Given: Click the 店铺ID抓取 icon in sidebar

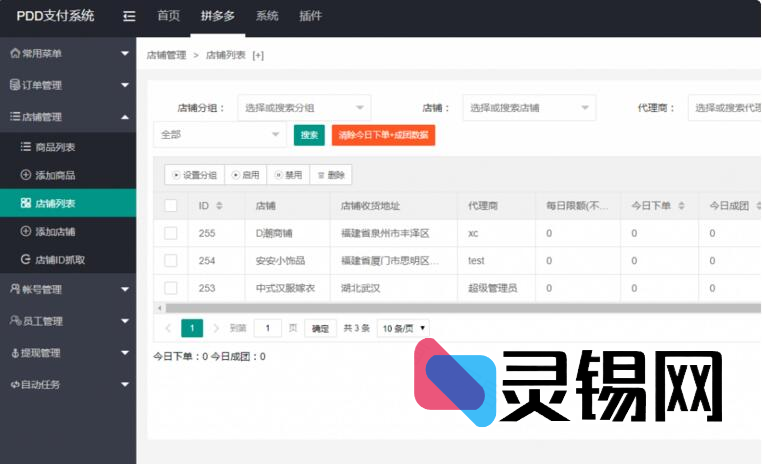Looking at the screenshot, I should 26,259.
